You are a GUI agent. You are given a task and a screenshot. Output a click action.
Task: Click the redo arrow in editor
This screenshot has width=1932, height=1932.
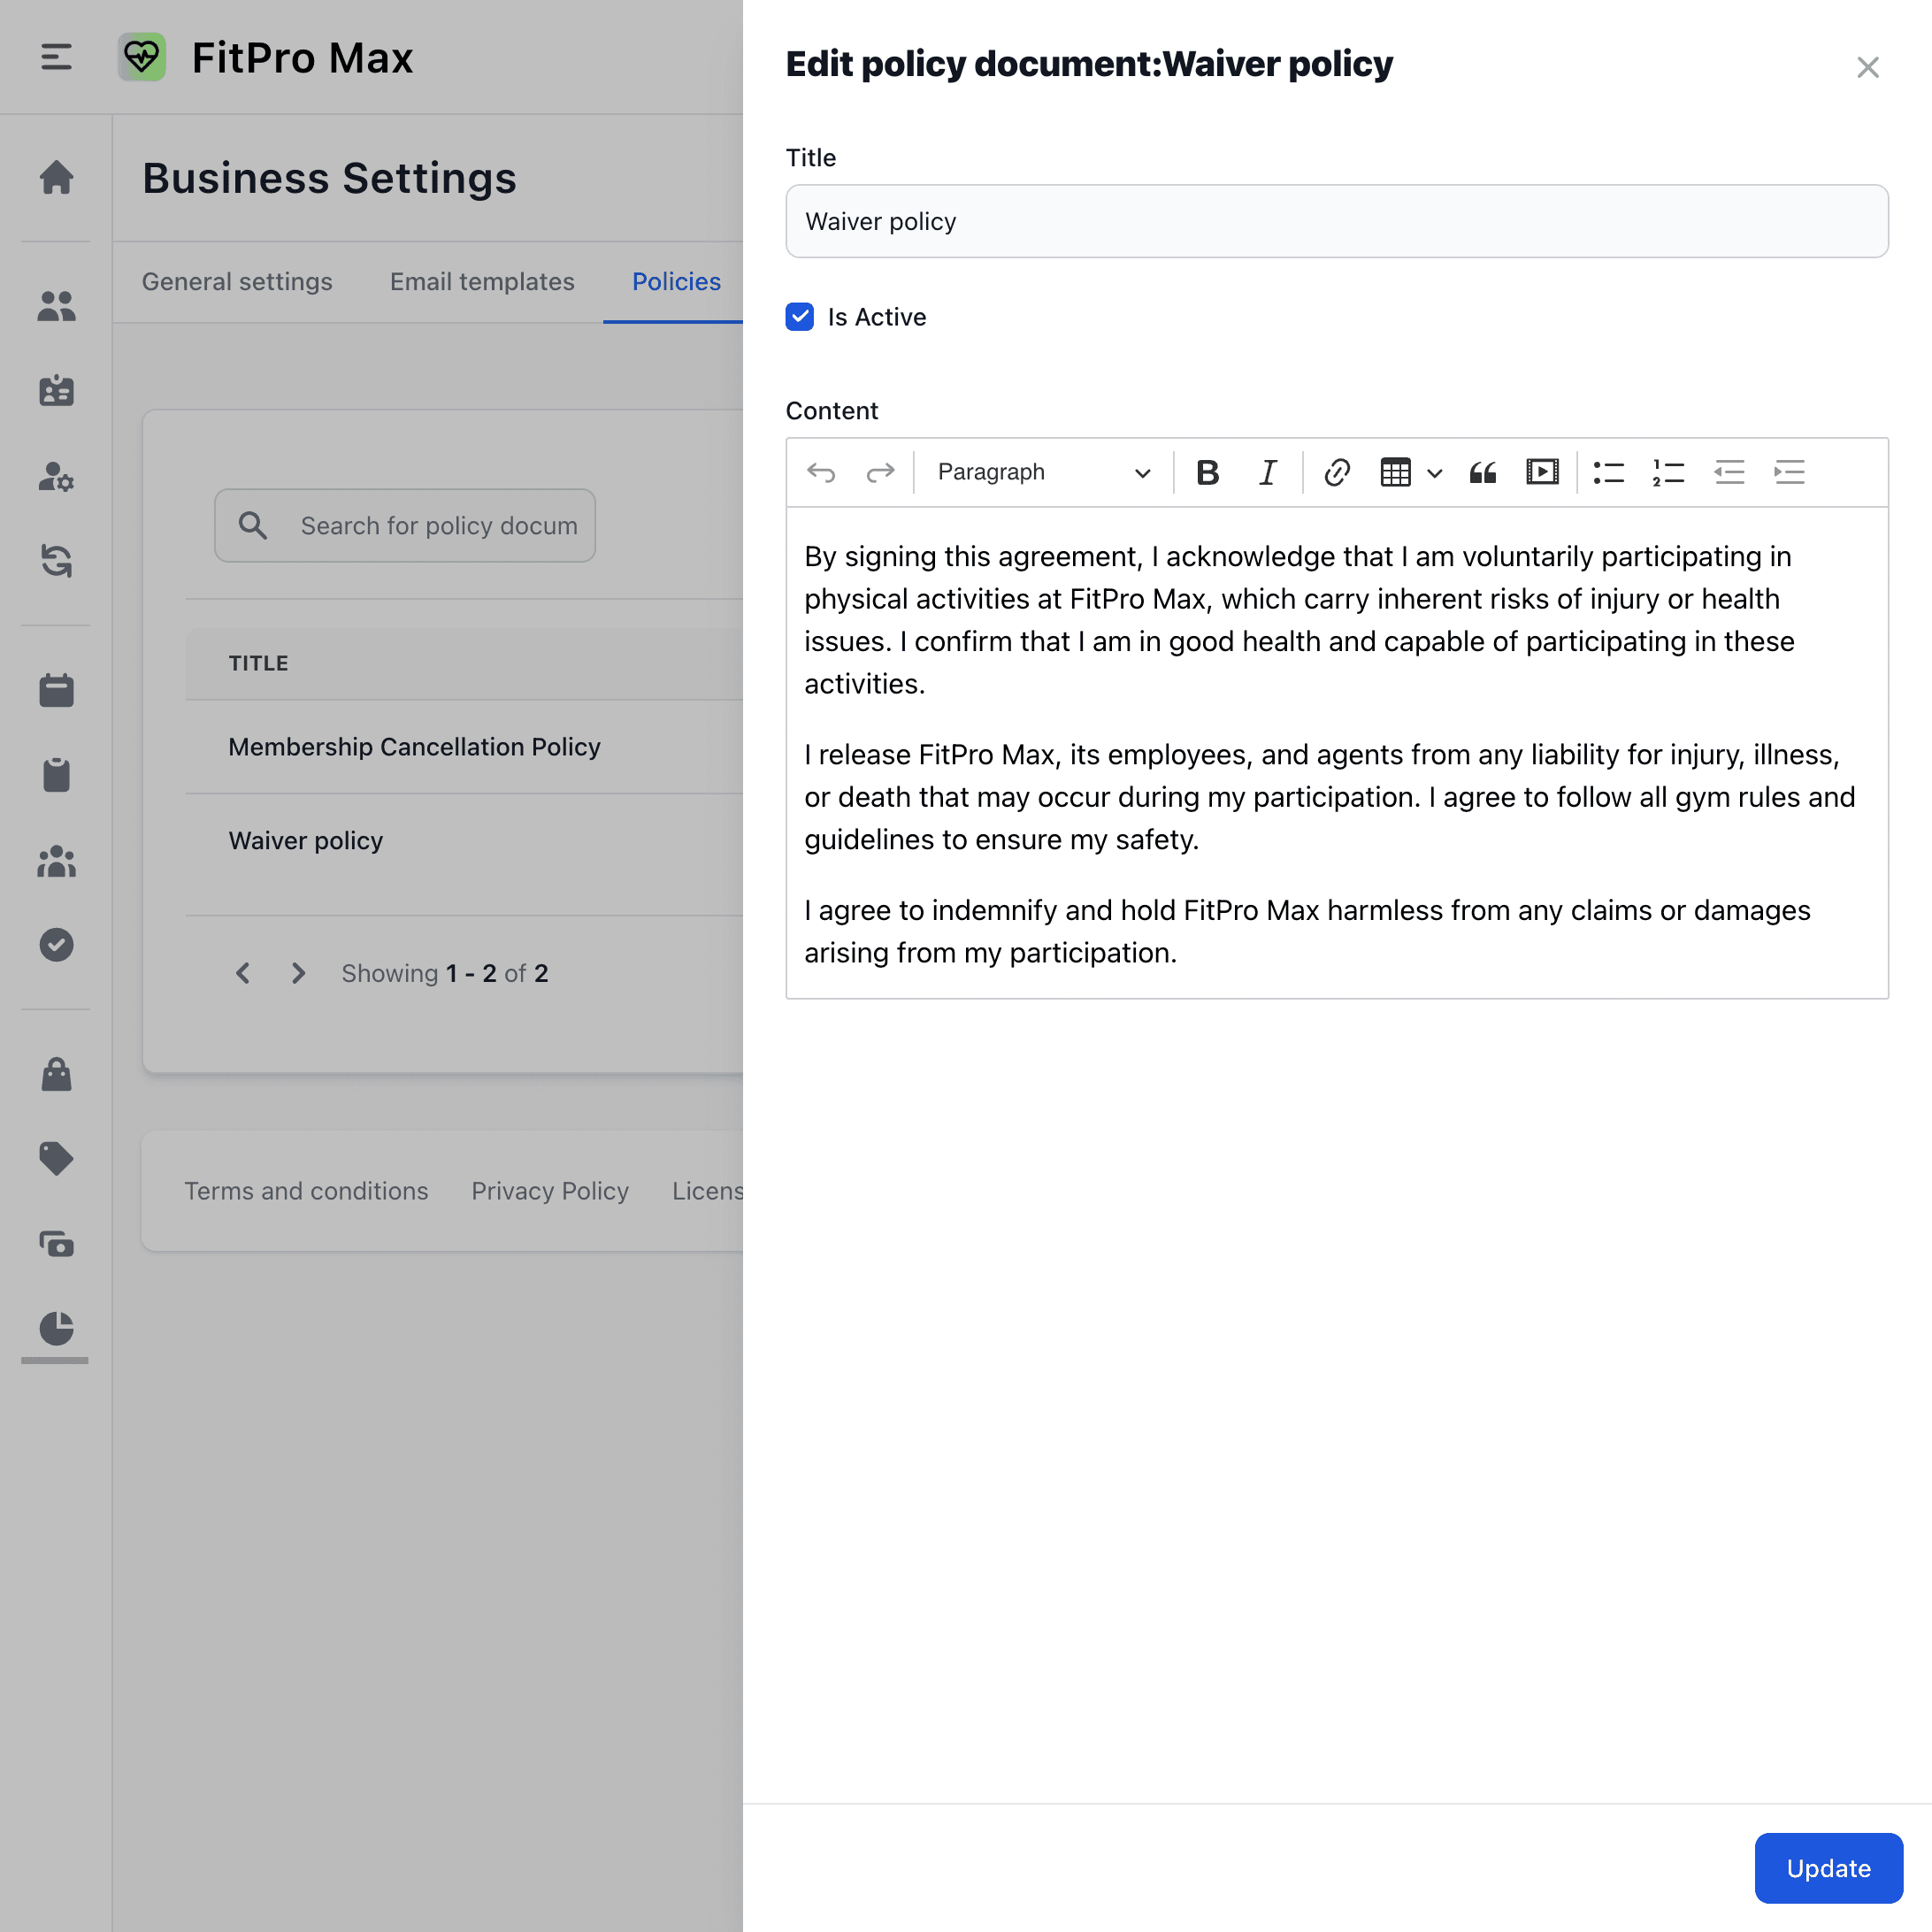pos(880,472)
